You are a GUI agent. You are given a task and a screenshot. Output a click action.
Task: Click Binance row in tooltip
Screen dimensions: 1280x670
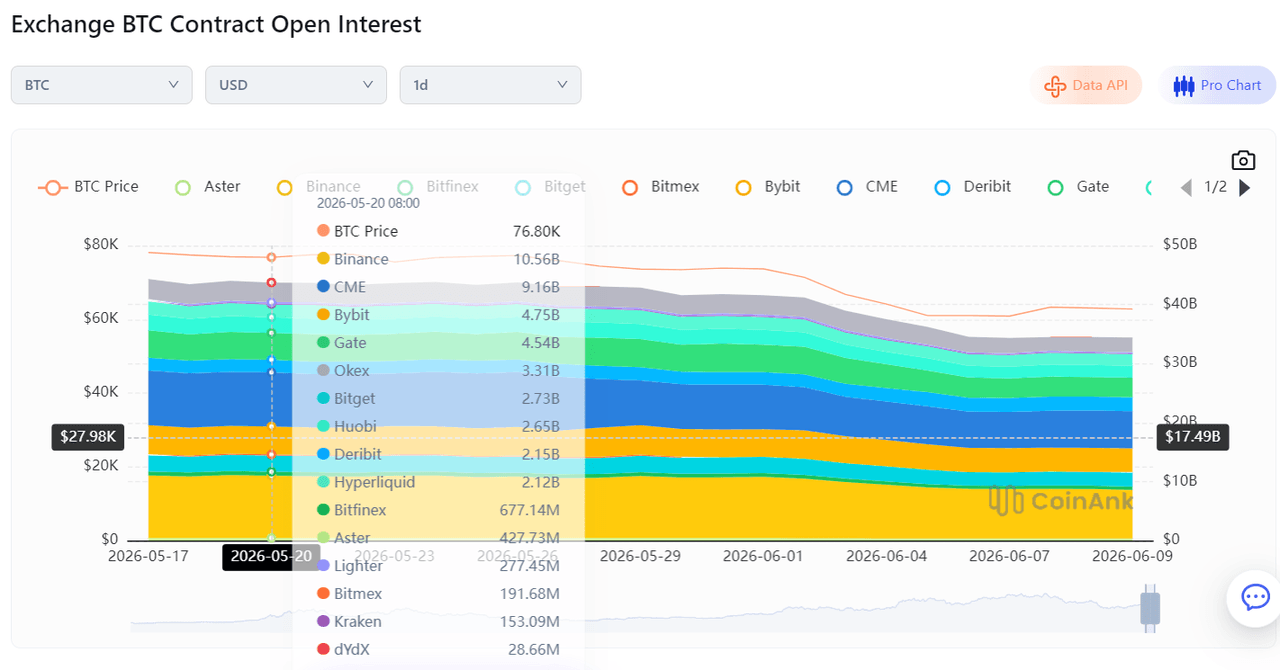[438, 259]
